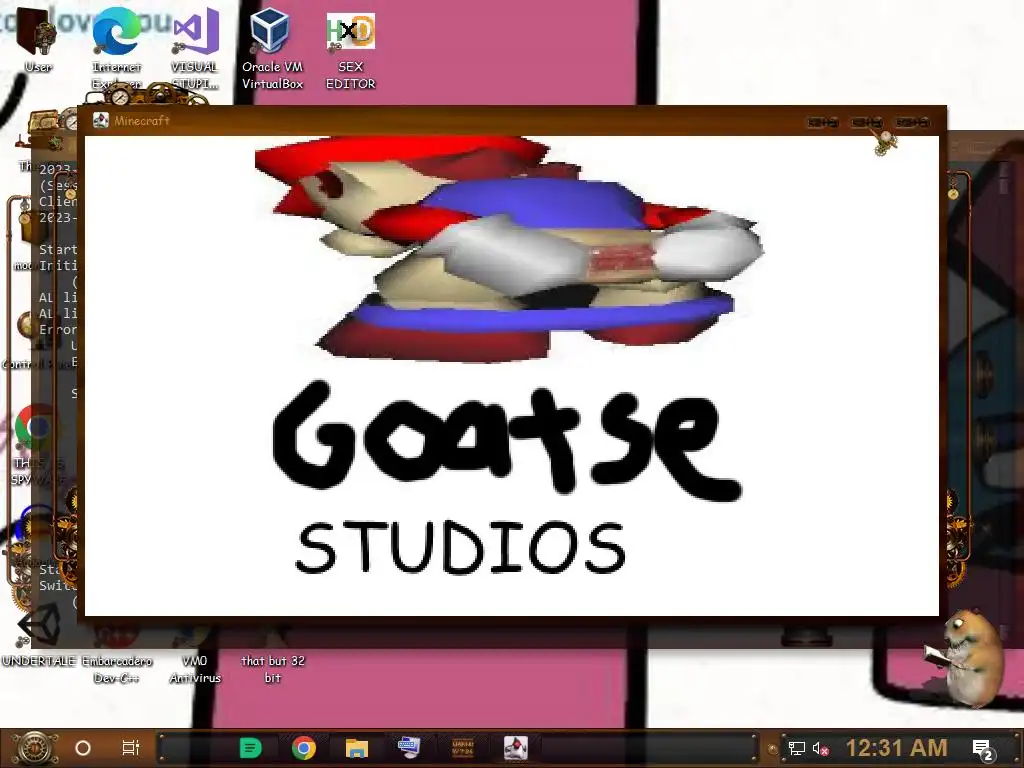Open File Explorer from the taskbar

point(357,748)
